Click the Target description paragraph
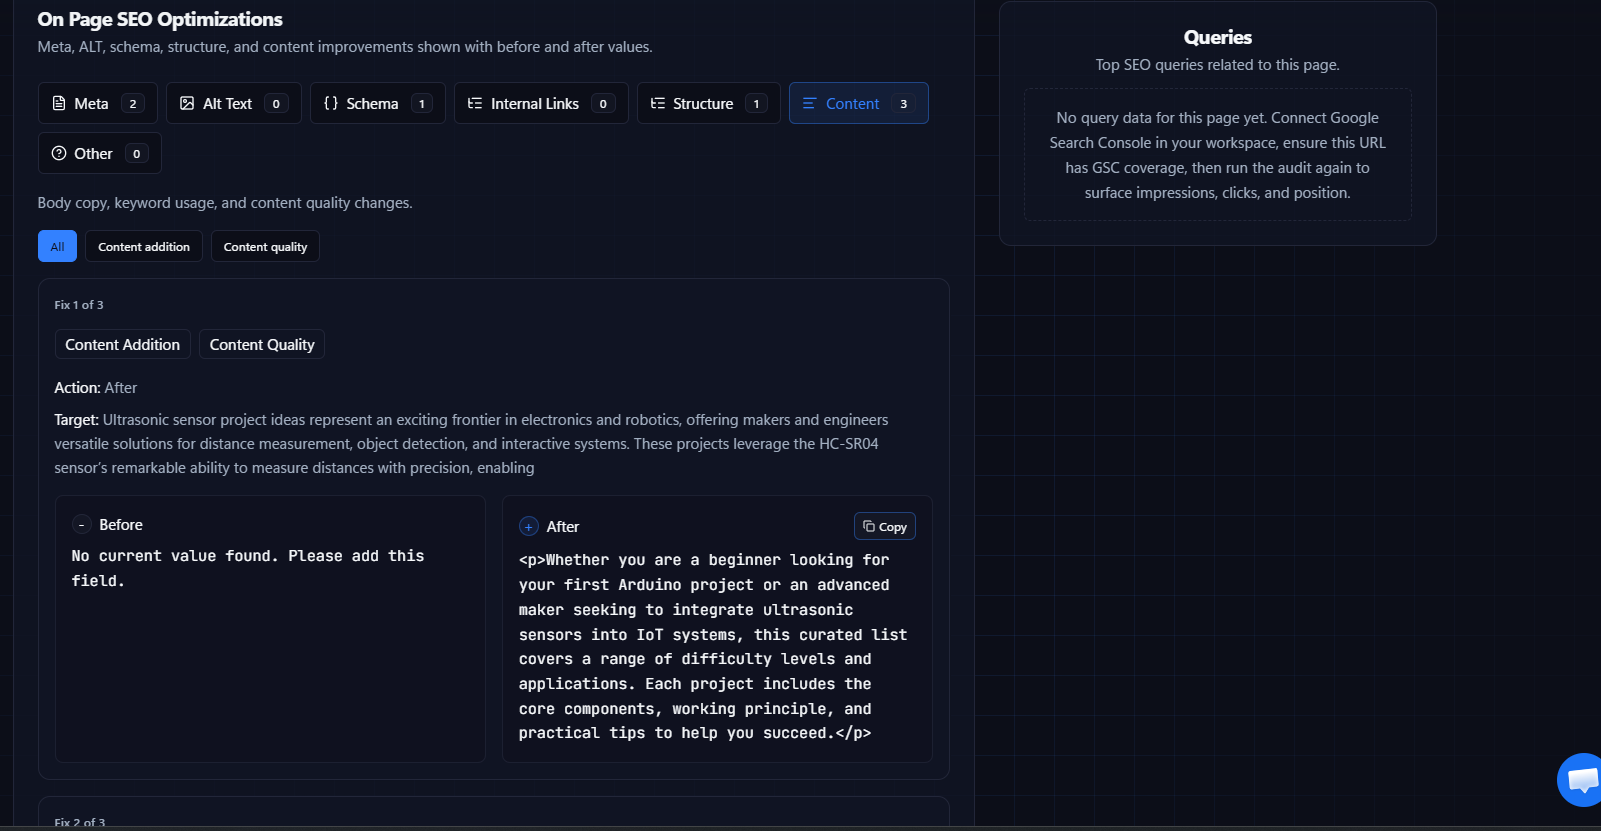This screenshot has width=1601, height=831. [x=471, y=444]
